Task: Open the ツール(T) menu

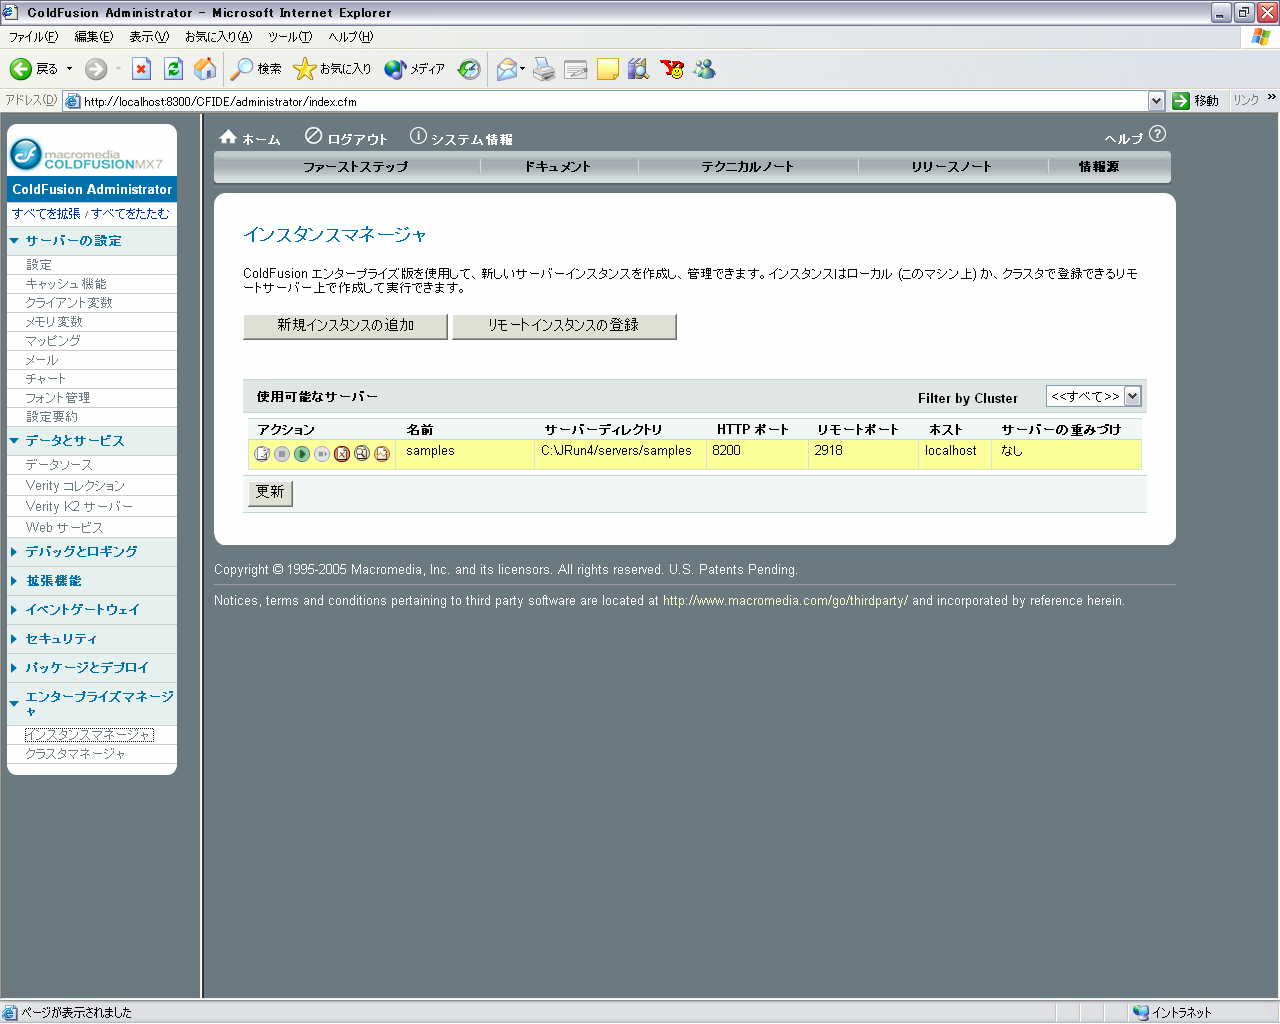Action: click(x=290, y=37)
